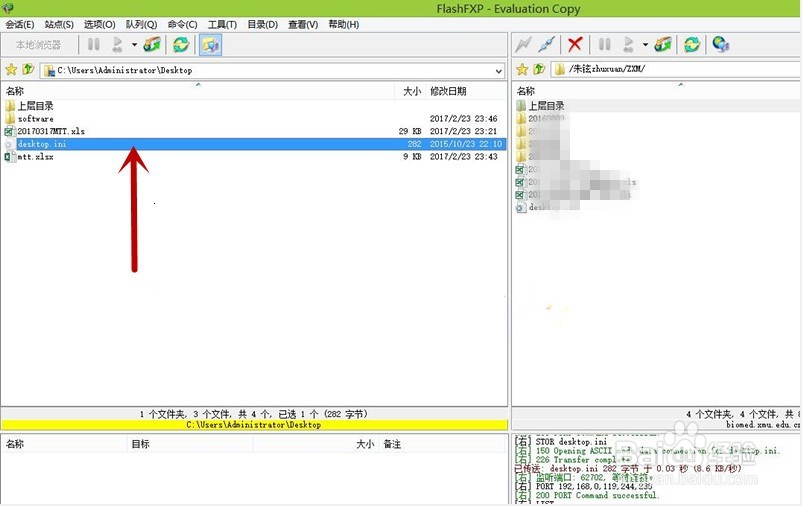Sort local list by 名称 column
The height and width of the screenshot is (506, 802).
pos(198,91)
